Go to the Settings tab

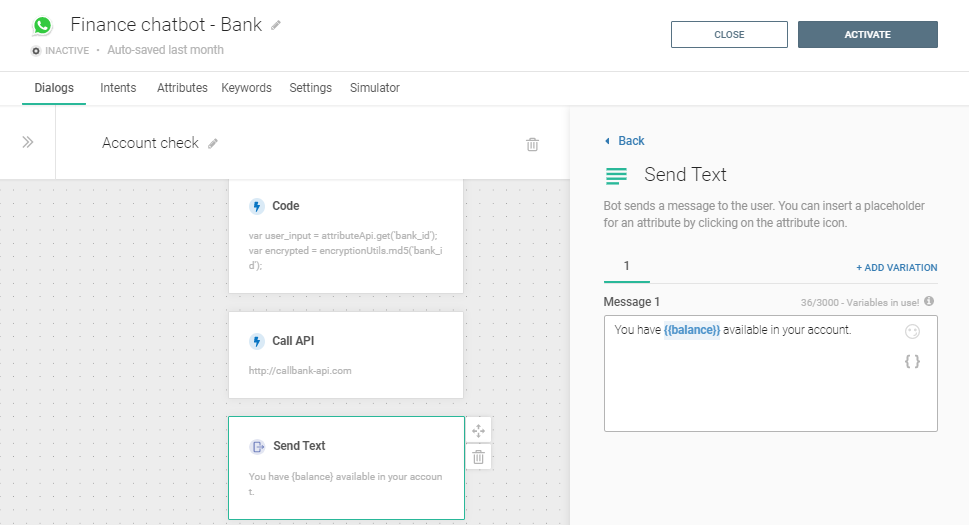tap(310, 88)
